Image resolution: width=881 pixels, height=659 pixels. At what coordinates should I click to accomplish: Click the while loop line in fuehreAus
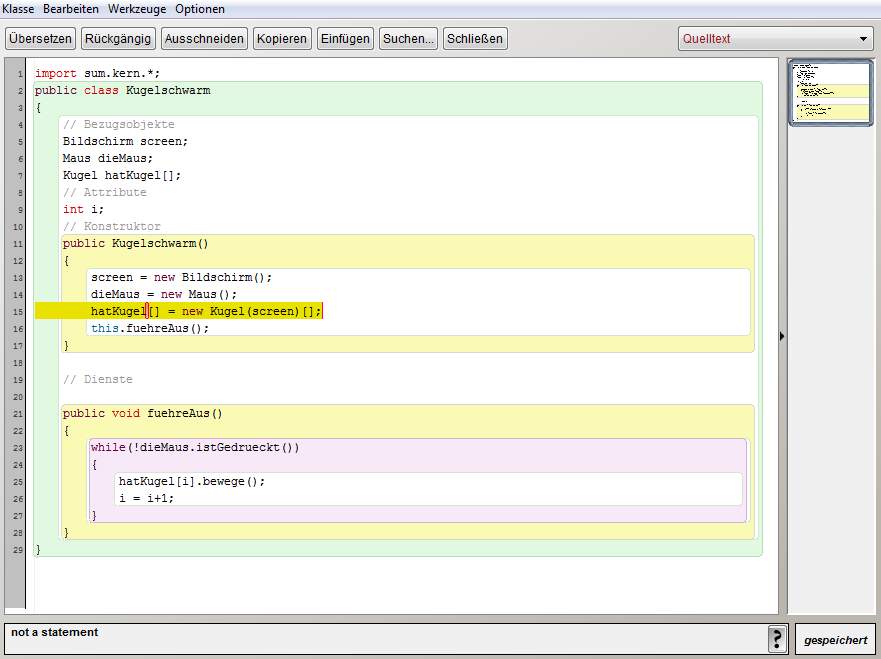[x=195, y=448]
